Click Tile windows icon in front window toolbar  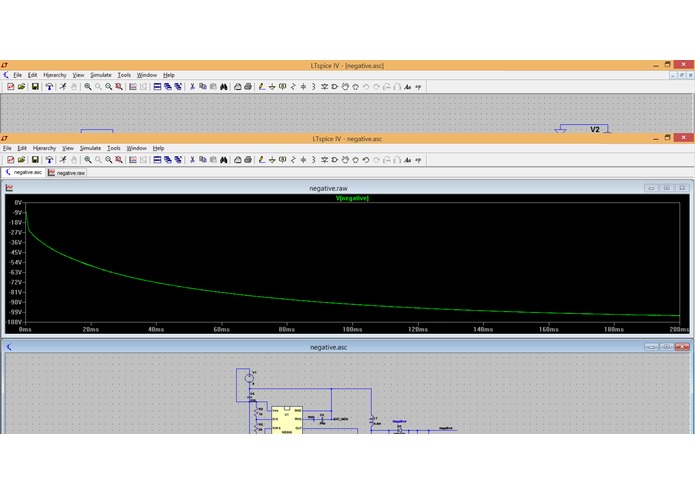(x=157, y=160)
